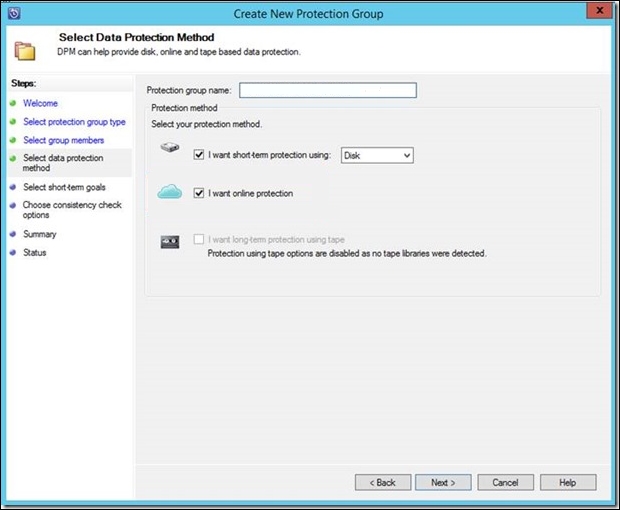Click the blue bullet beside Summary step
Screen dimensions: 620x510
coord(12,234)
